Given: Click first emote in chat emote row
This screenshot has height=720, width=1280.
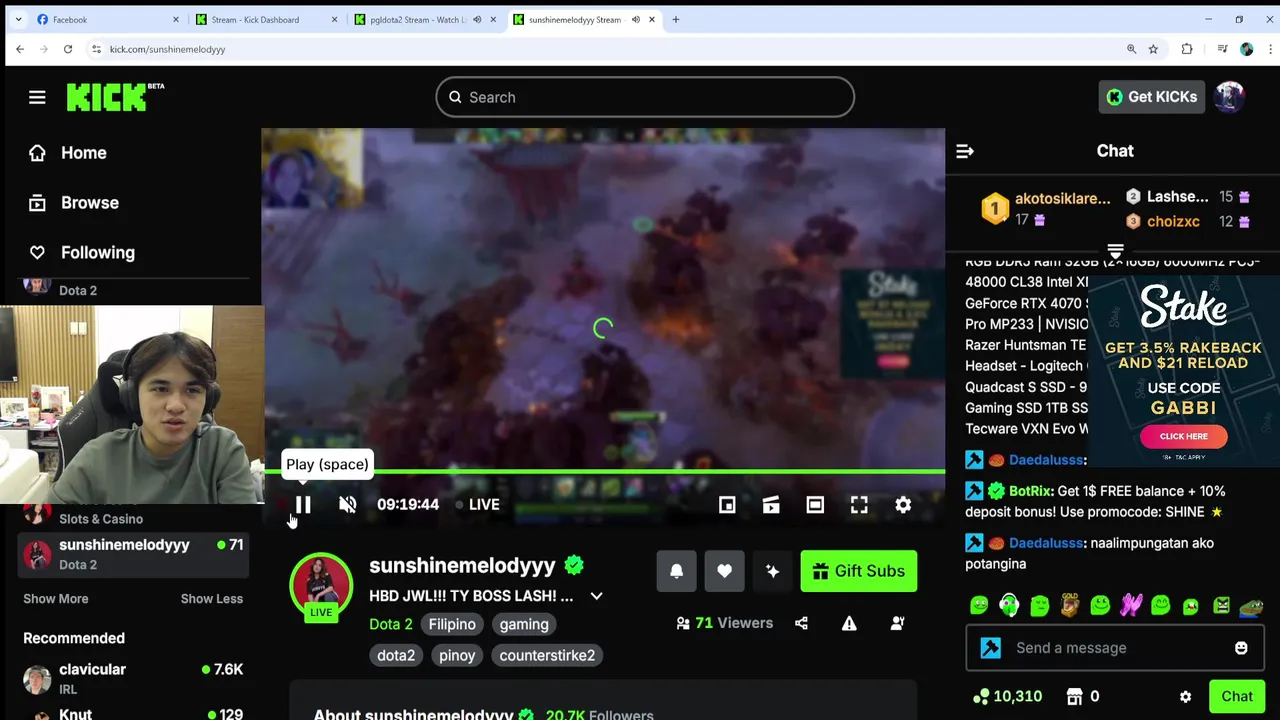Looking at the screenshot, I should click(979, 605).
